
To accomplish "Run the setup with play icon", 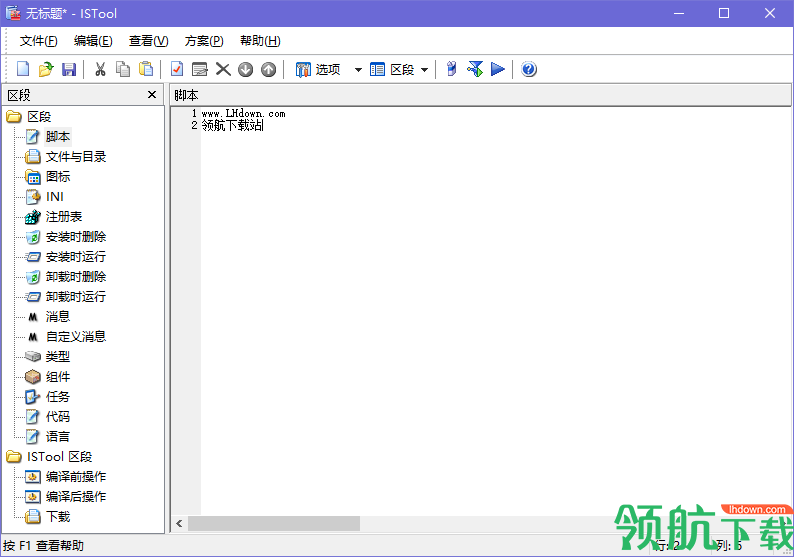I will click(498, 69).
